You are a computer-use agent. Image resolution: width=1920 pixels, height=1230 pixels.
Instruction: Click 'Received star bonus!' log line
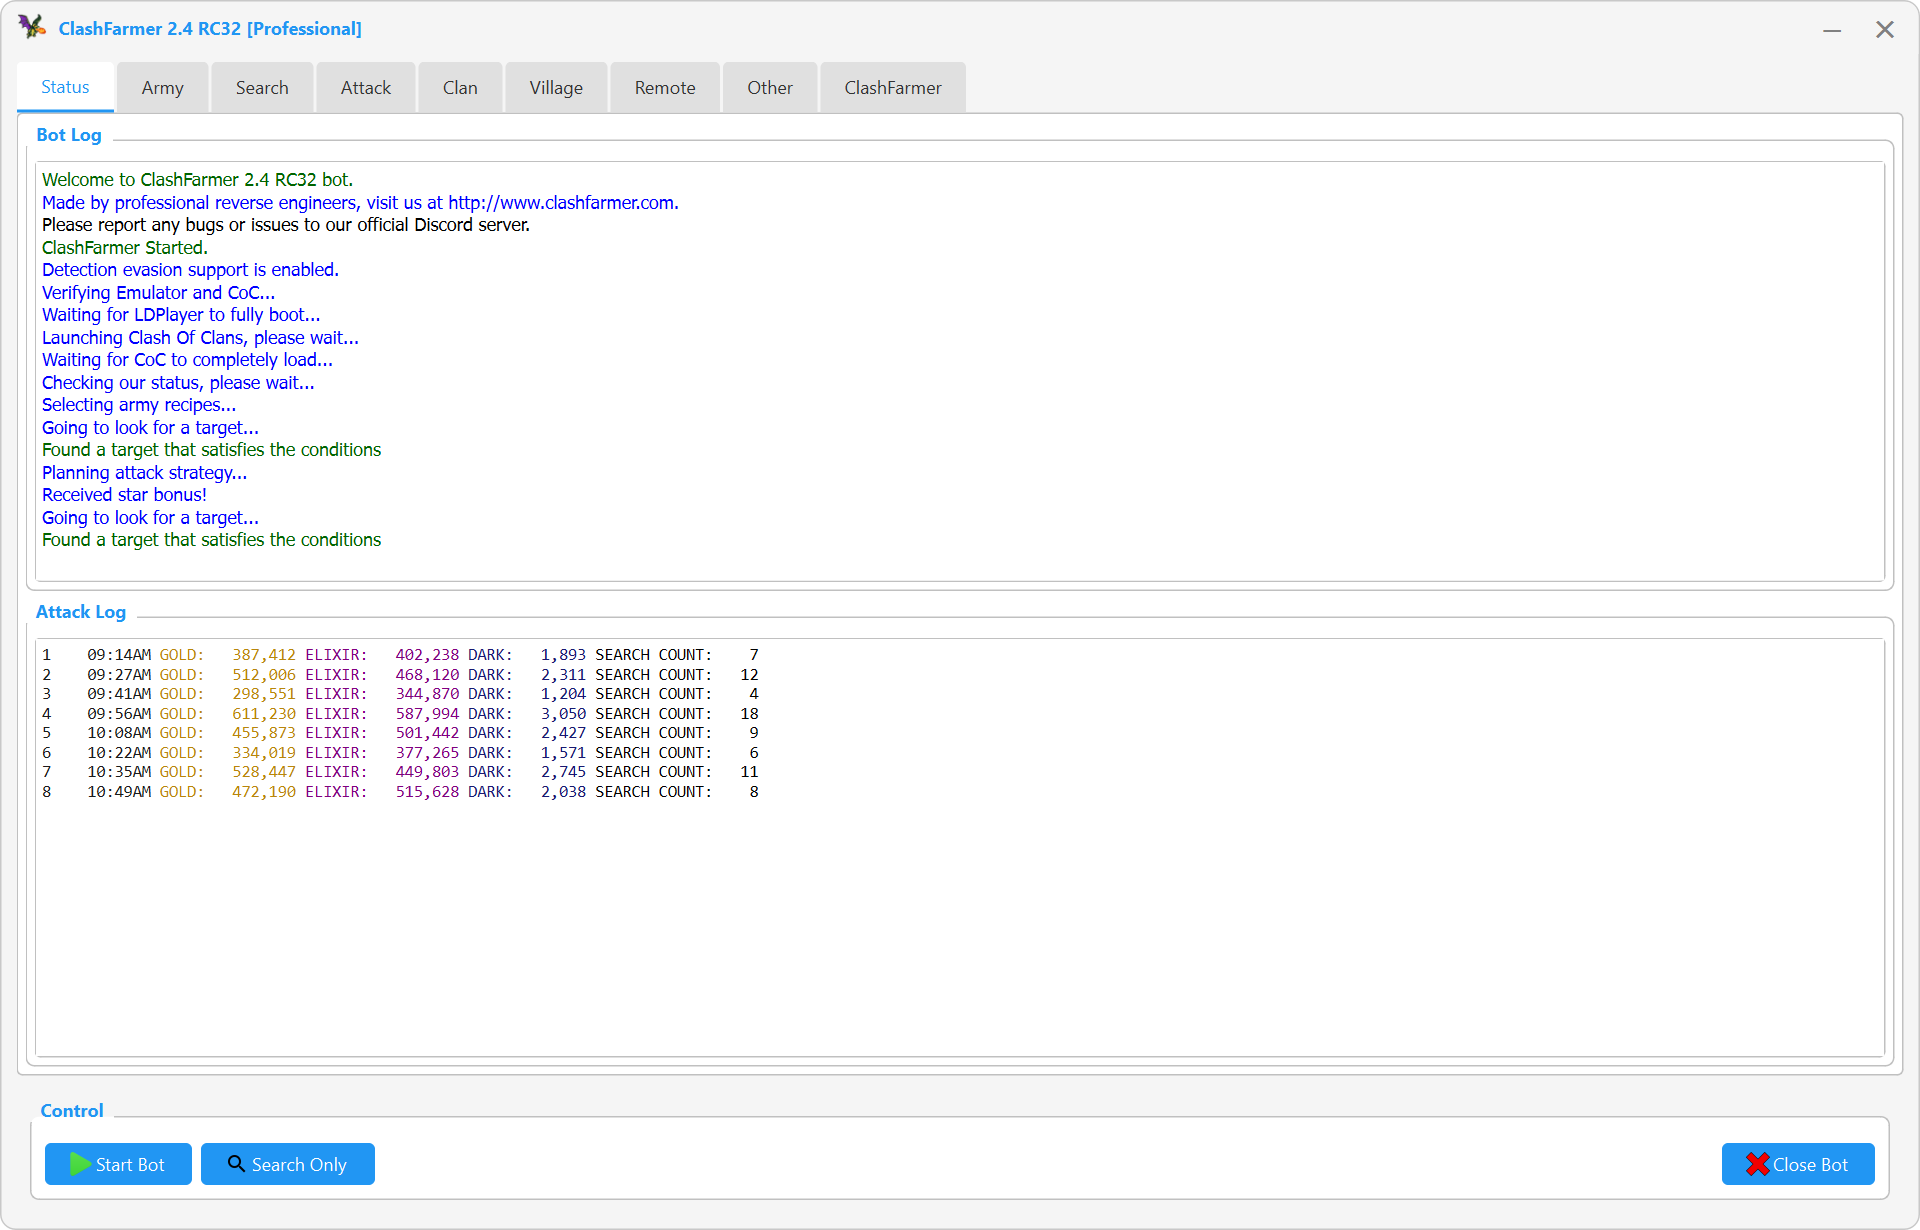(x=124, y=495)
